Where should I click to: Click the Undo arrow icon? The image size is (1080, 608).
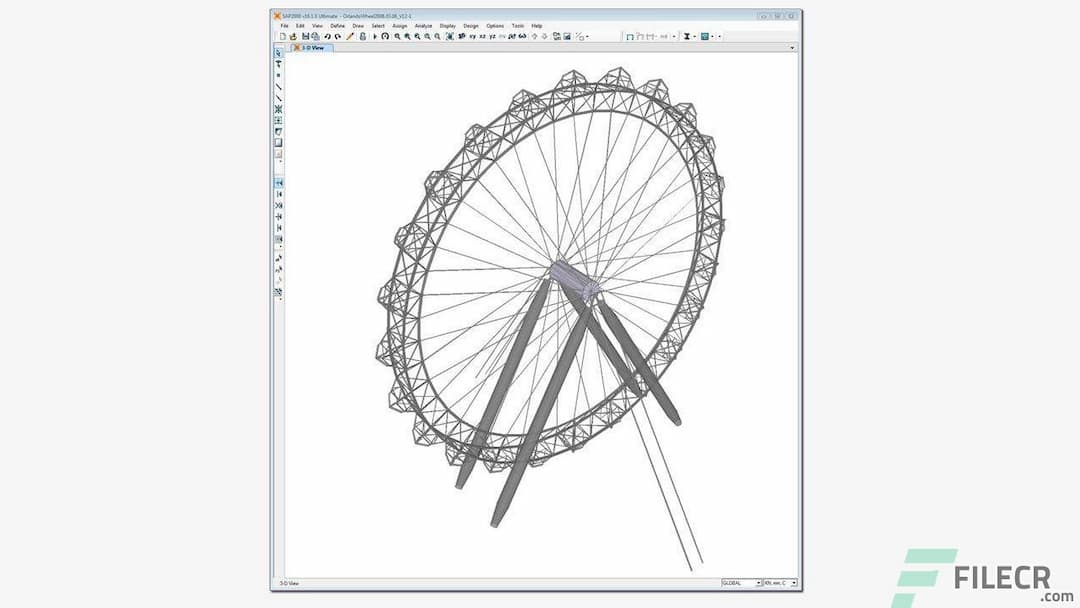coord(327,36)
